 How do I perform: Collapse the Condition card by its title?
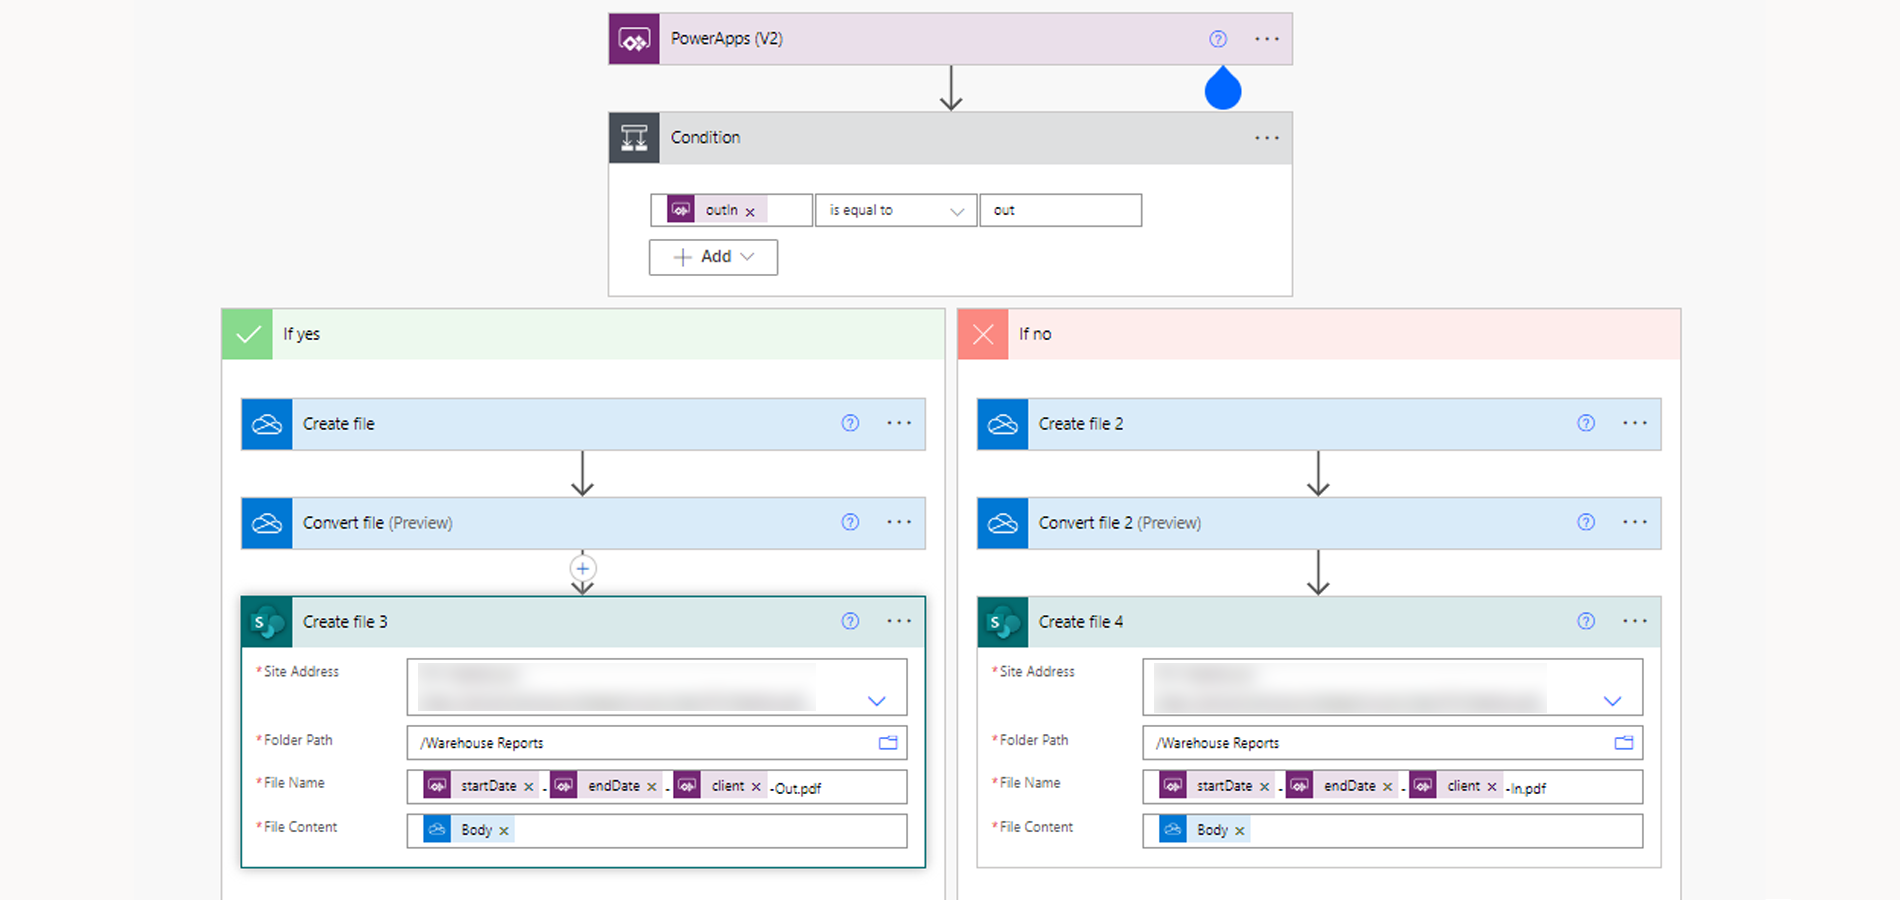click(706, 138)
